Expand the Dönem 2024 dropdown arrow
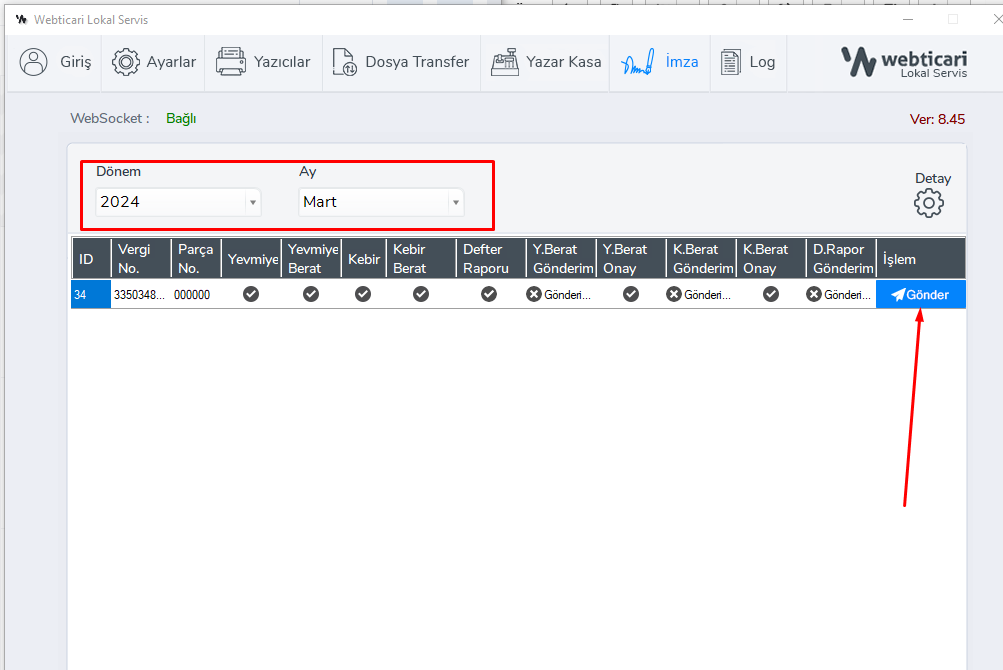Viewport: 1003px width, 670px height. click(x=253, y=202)
